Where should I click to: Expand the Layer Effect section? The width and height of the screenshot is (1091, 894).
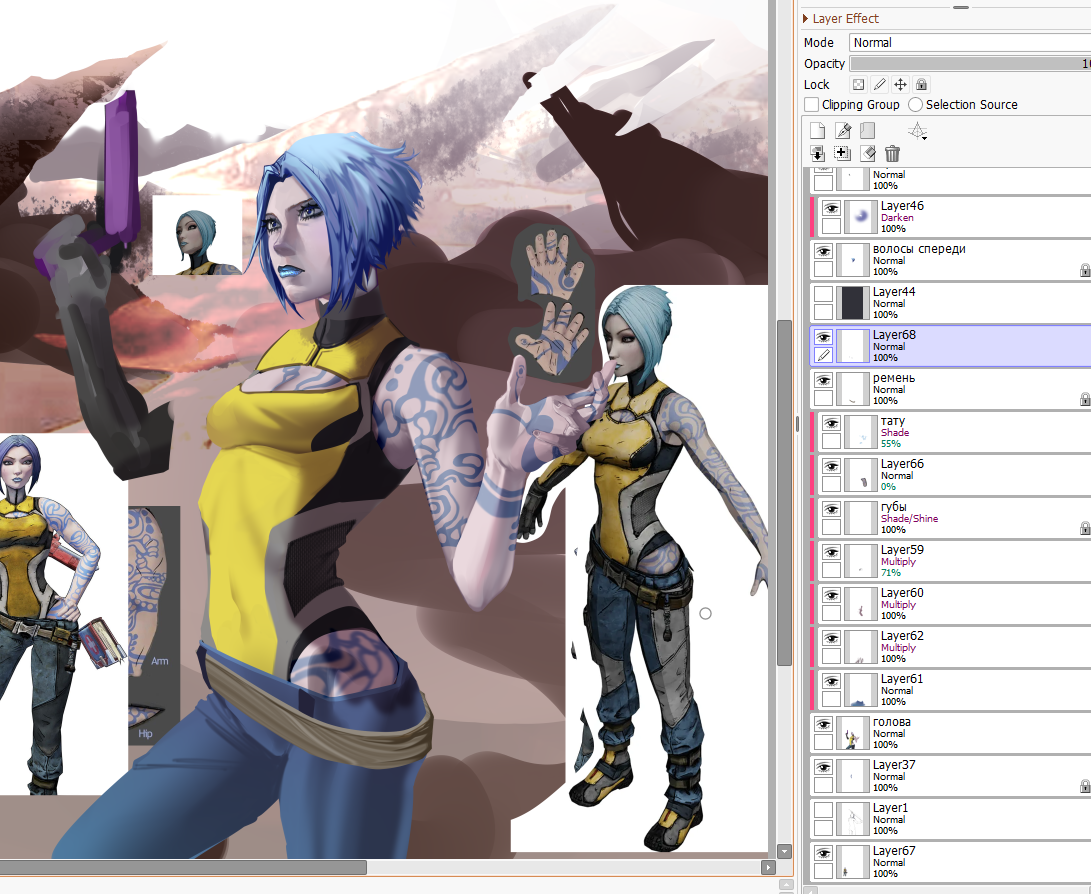pyautogui.click(x=806, y=19)
